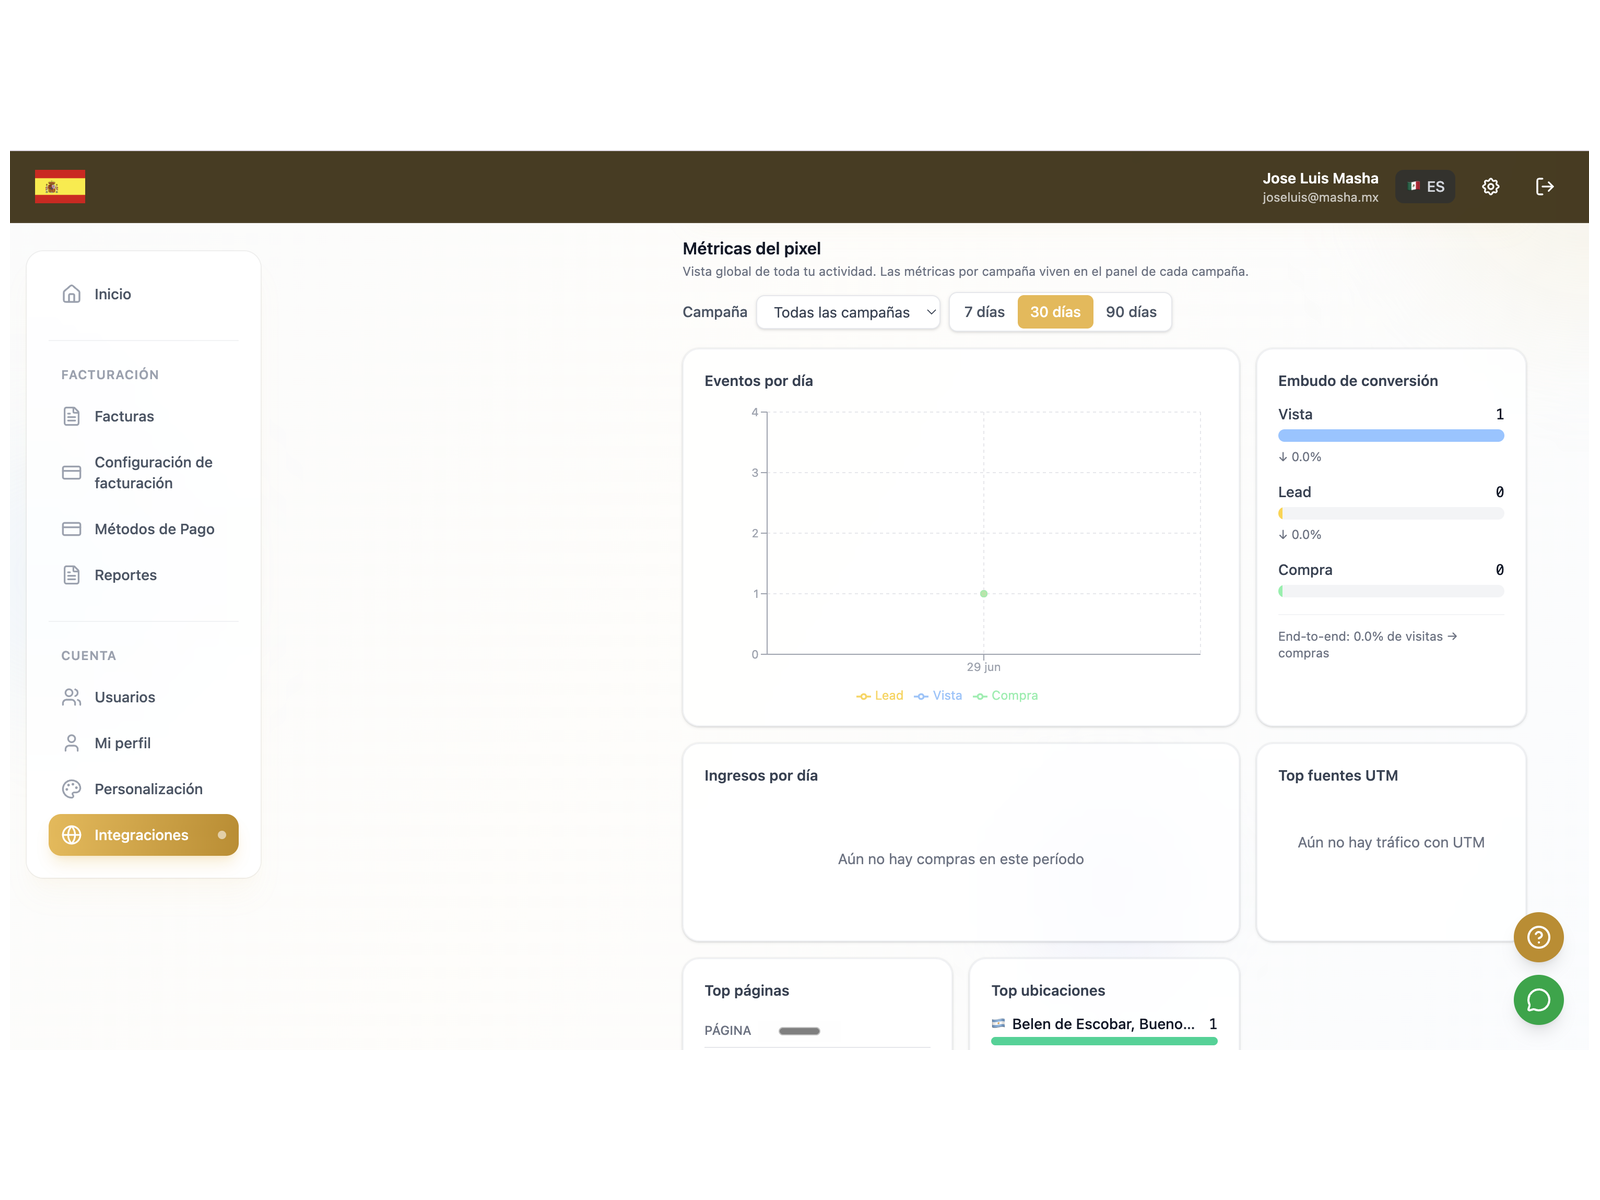This screenshot has width=1600, height=1200.
Task: Open Métodos de Pago menu item
Action: tap(143, 529)
